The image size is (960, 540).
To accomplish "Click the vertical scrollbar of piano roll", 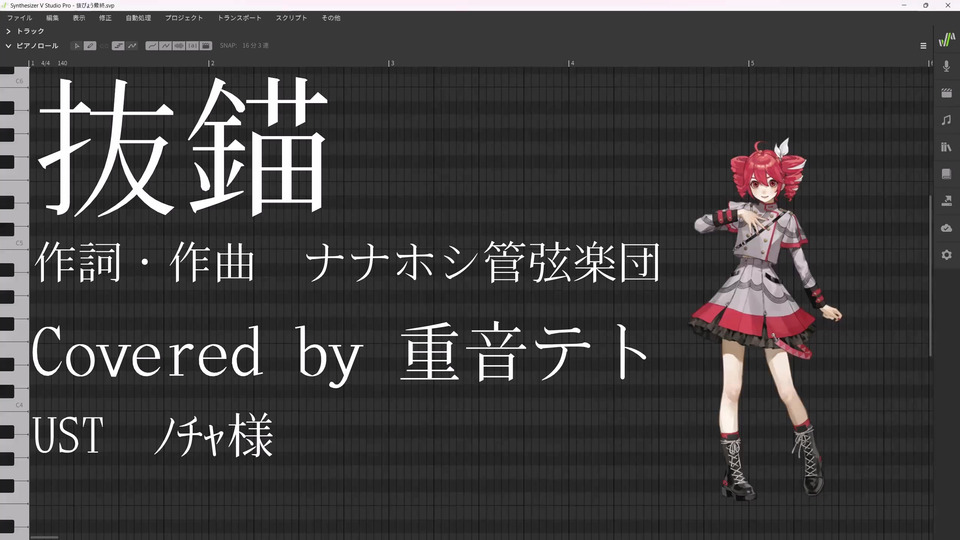I will pos(931,276).
